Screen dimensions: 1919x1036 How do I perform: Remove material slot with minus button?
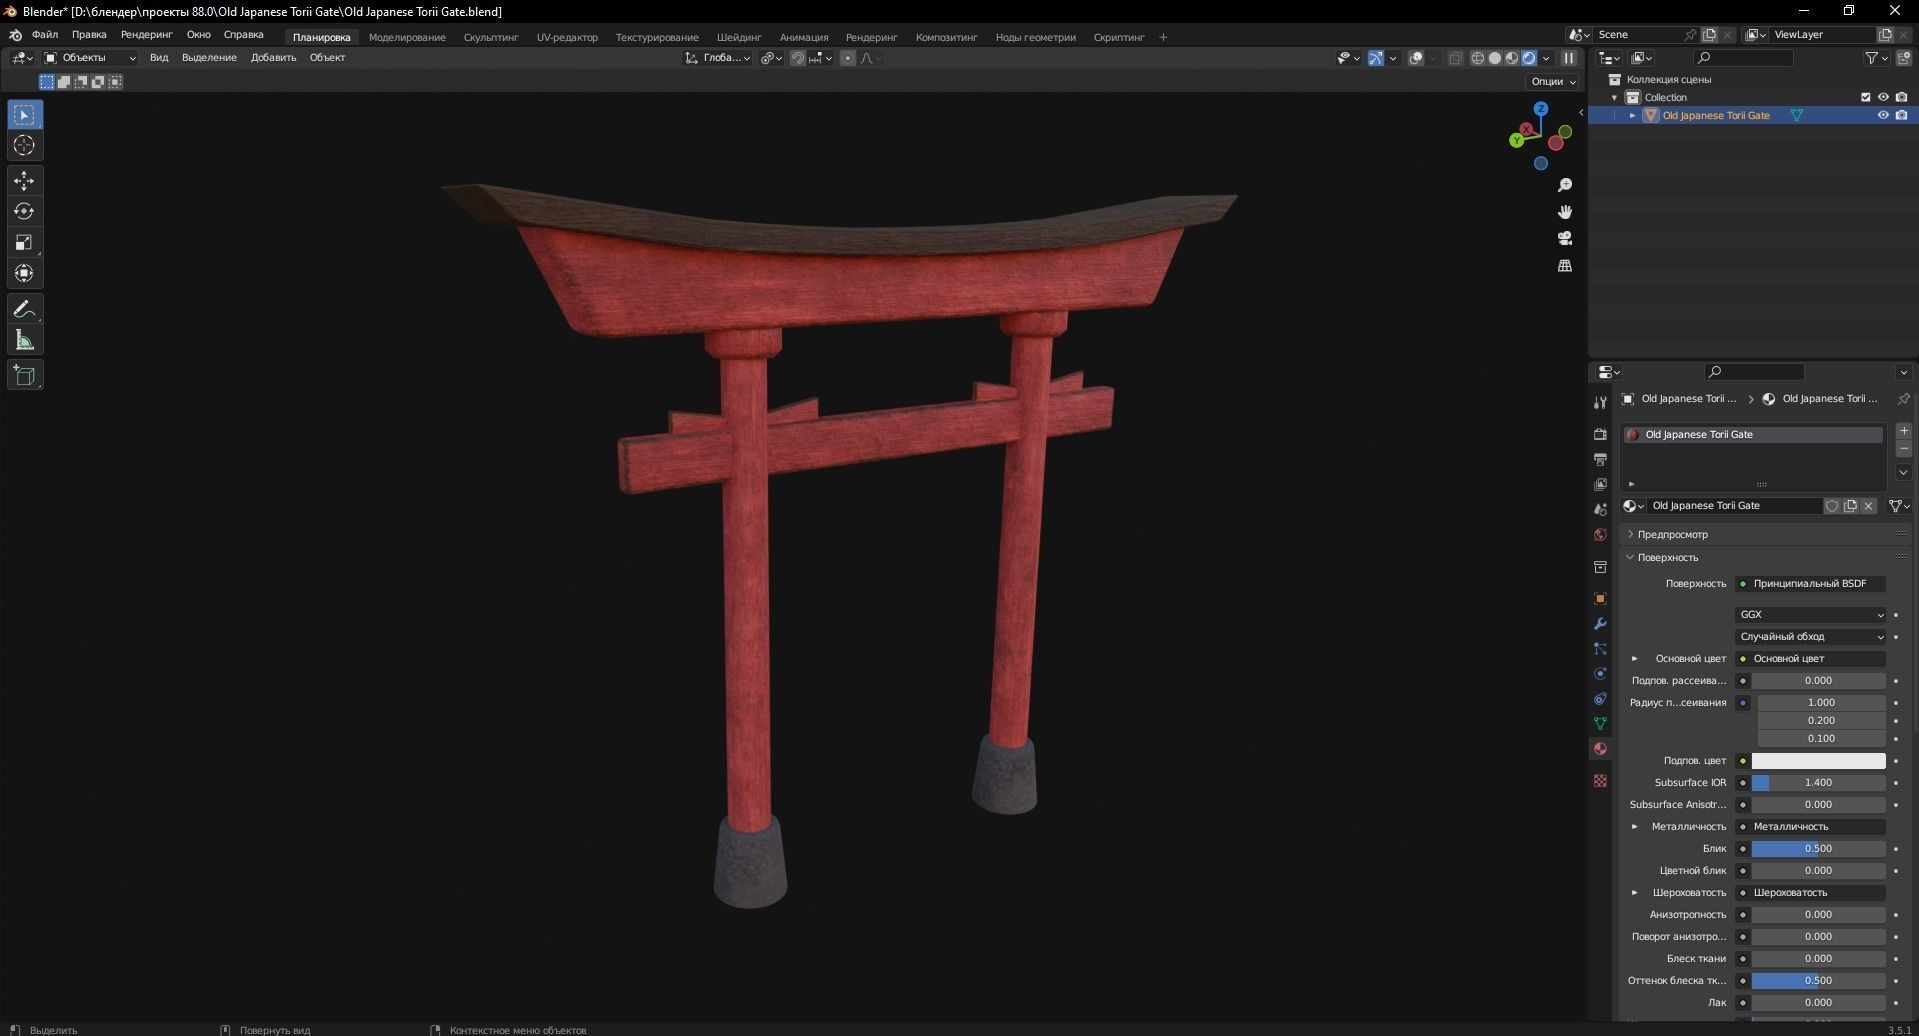click(1904, 450)
